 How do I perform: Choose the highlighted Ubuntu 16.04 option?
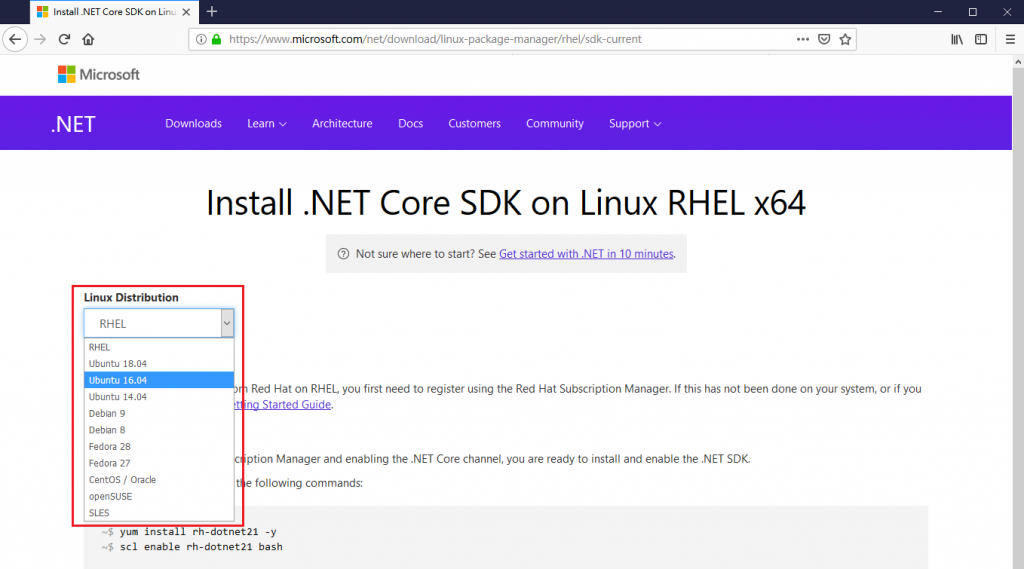tap(159, 380)
